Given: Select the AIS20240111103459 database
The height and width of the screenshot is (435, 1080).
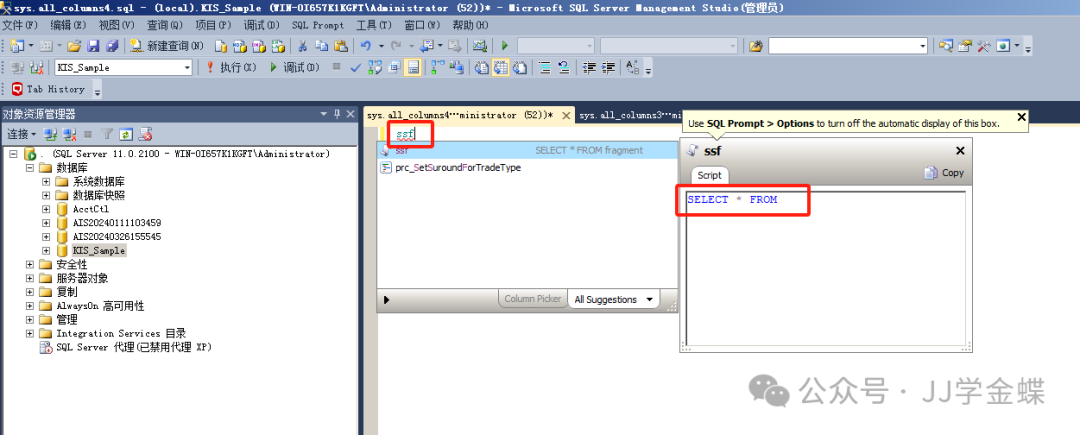Looking at the screenshot, I should coord(116,223).
